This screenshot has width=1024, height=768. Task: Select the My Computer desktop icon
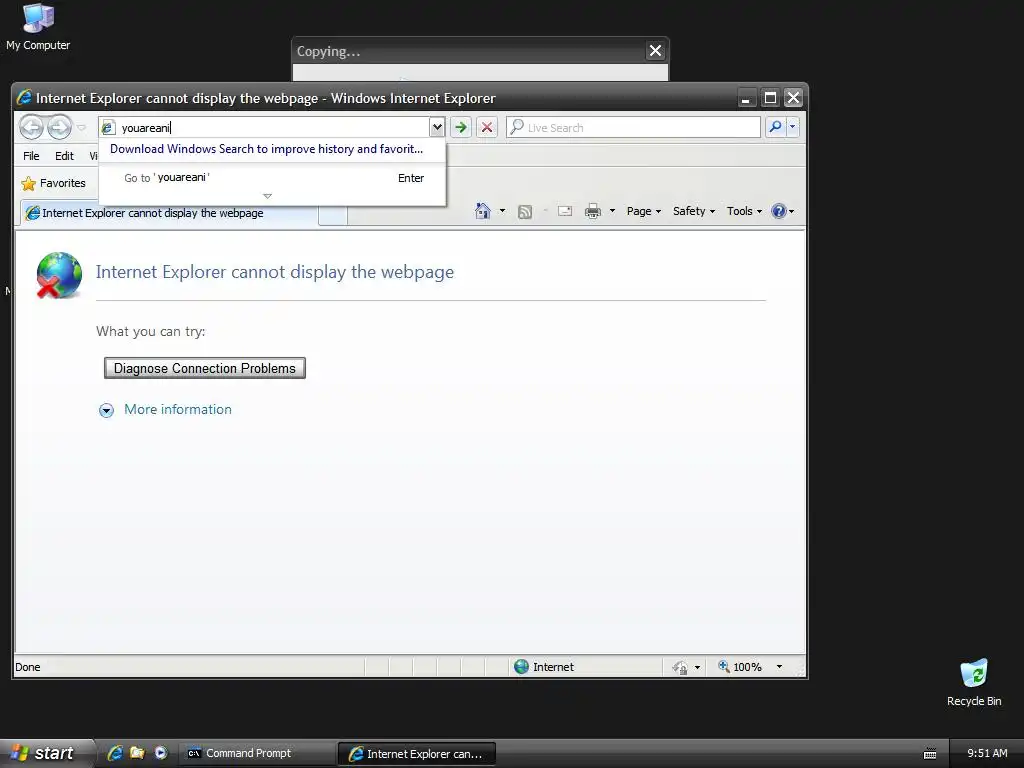tap(38, 27)
